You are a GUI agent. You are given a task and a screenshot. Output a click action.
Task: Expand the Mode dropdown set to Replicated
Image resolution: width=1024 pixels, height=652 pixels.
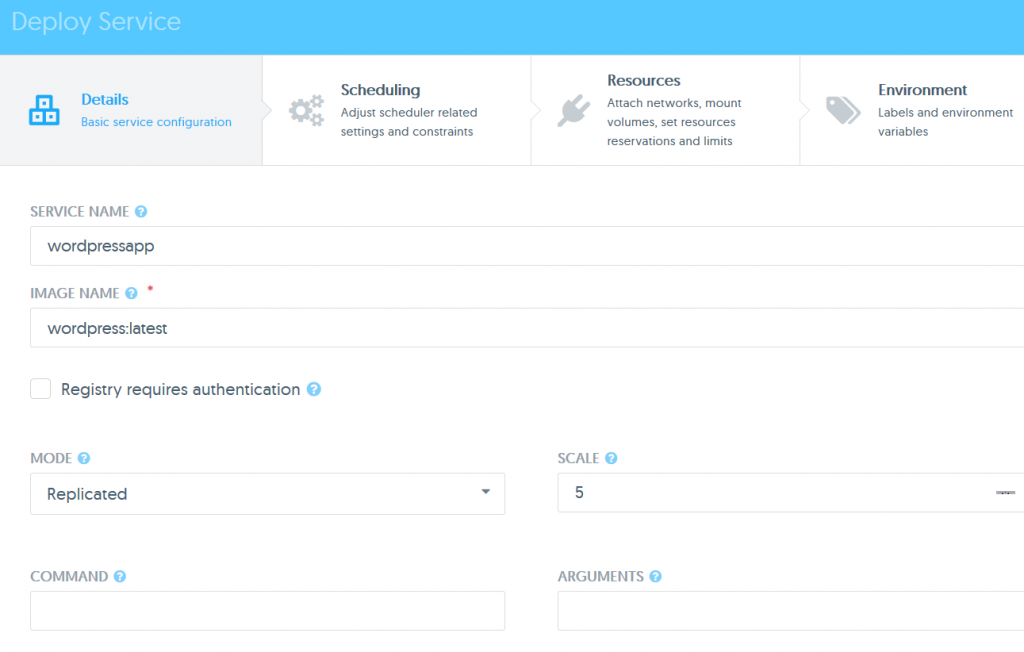pos(268,493)
